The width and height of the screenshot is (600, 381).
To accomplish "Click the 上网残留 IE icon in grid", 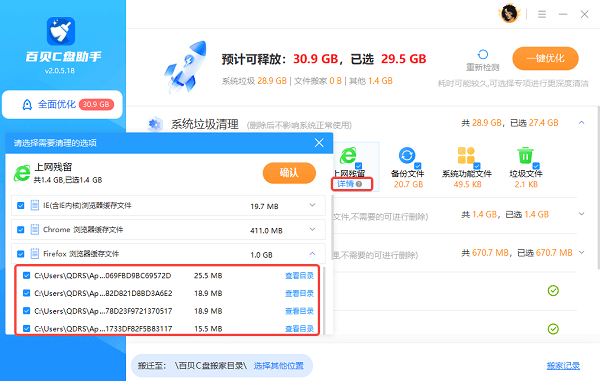I will tap(348, 155).
